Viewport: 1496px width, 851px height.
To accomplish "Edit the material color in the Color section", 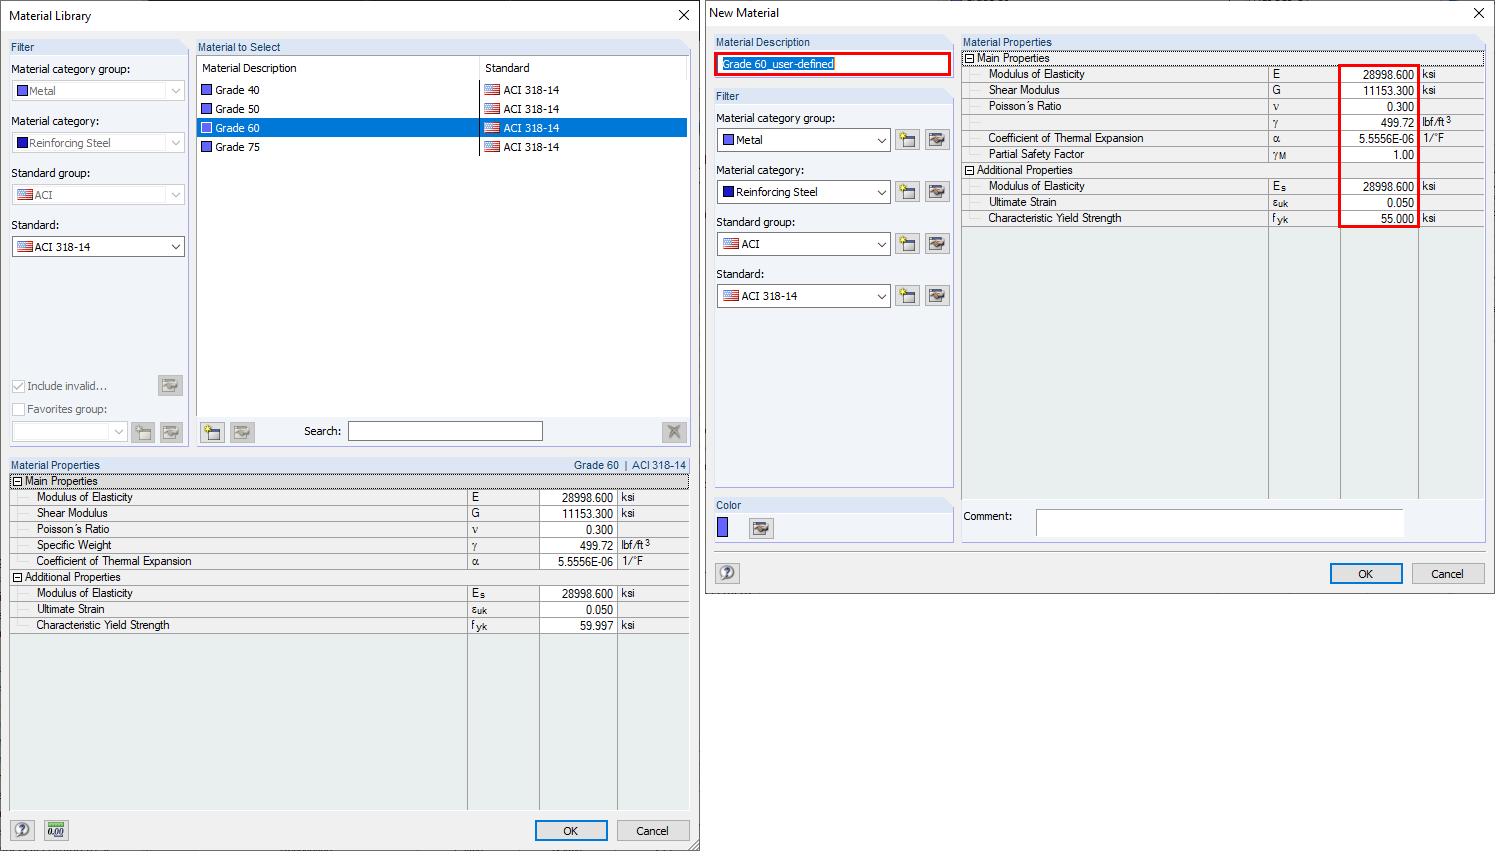I will (761, 528).
